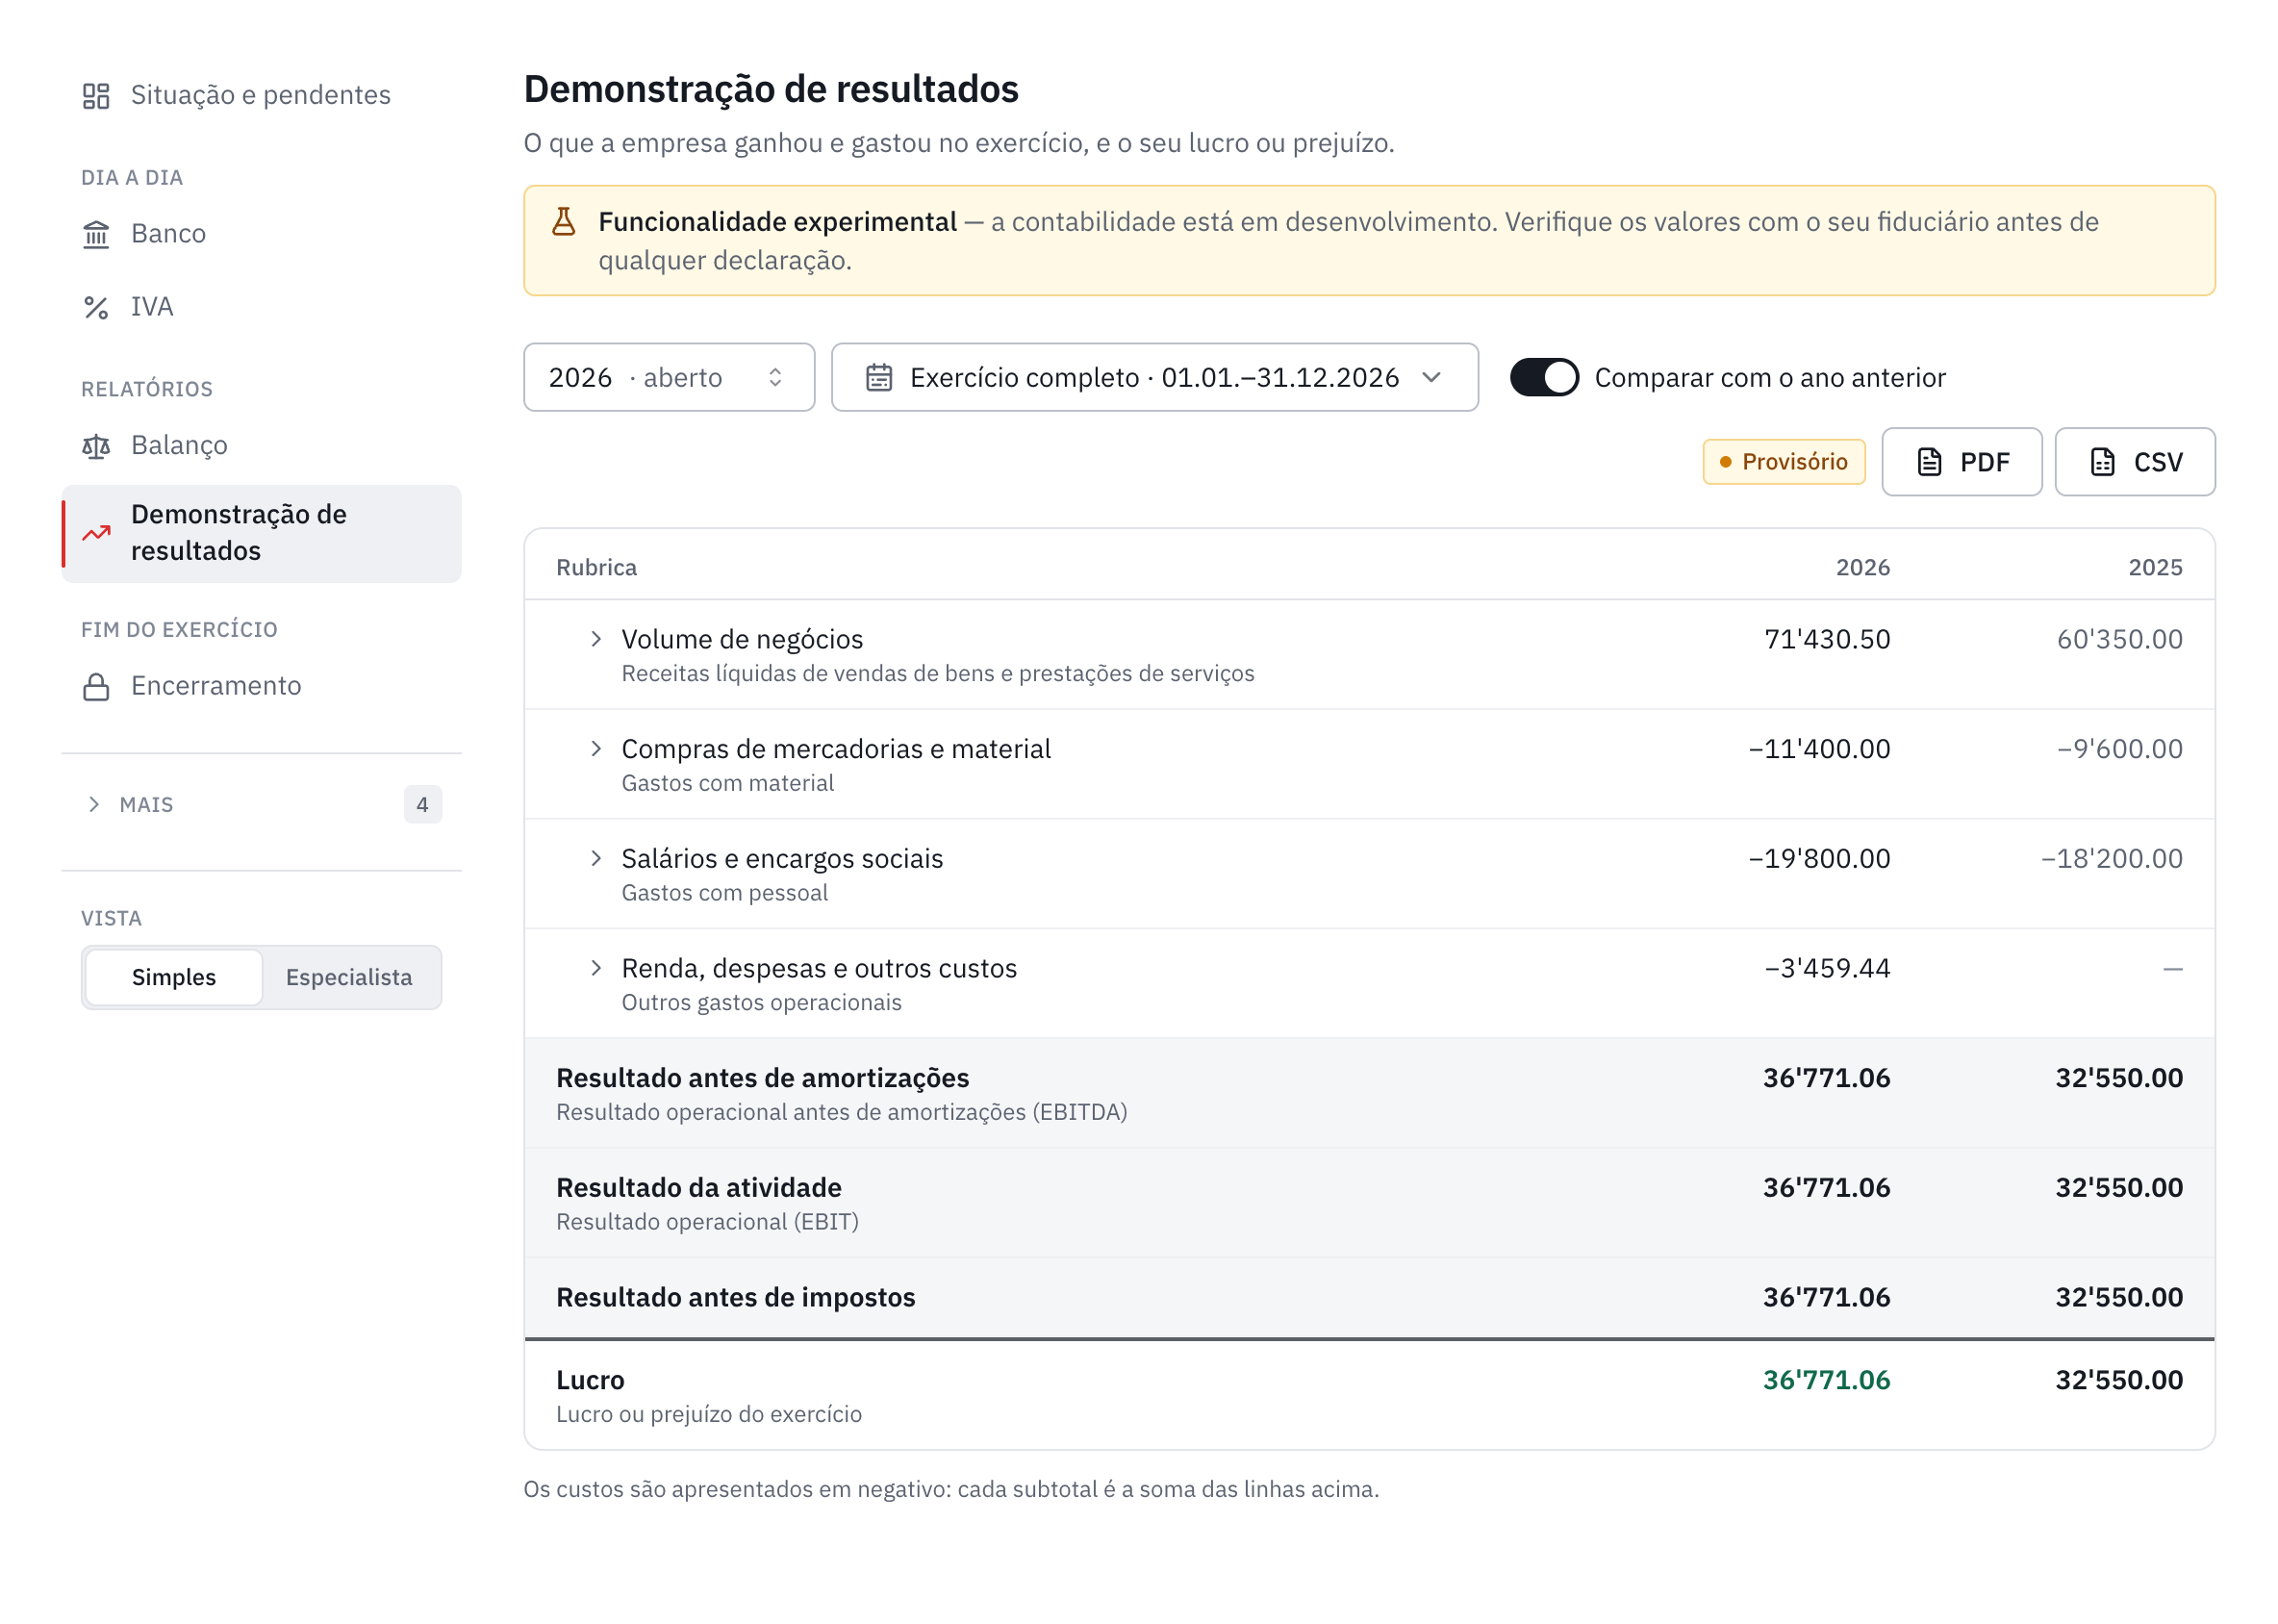Export the report as PDF
This screenshot has height=1624, width=2278.
tap(1962, 462)
